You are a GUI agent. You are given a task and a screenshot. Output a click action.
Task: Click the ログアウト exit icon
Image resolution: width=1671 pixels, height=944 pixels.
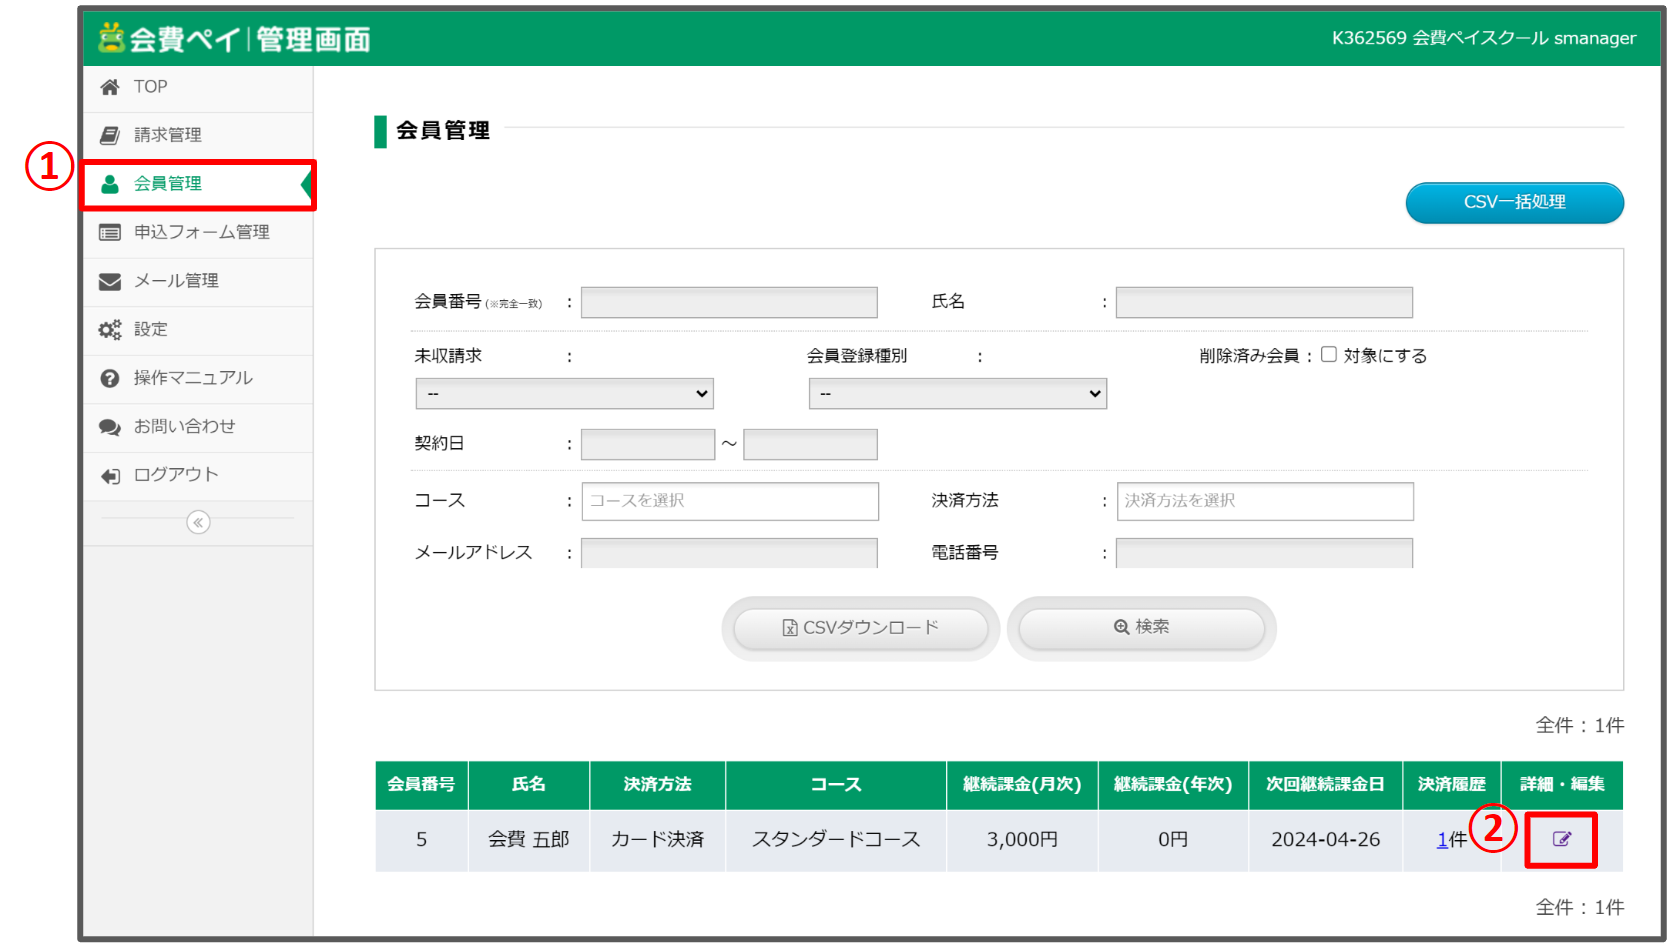pos(110,476)
